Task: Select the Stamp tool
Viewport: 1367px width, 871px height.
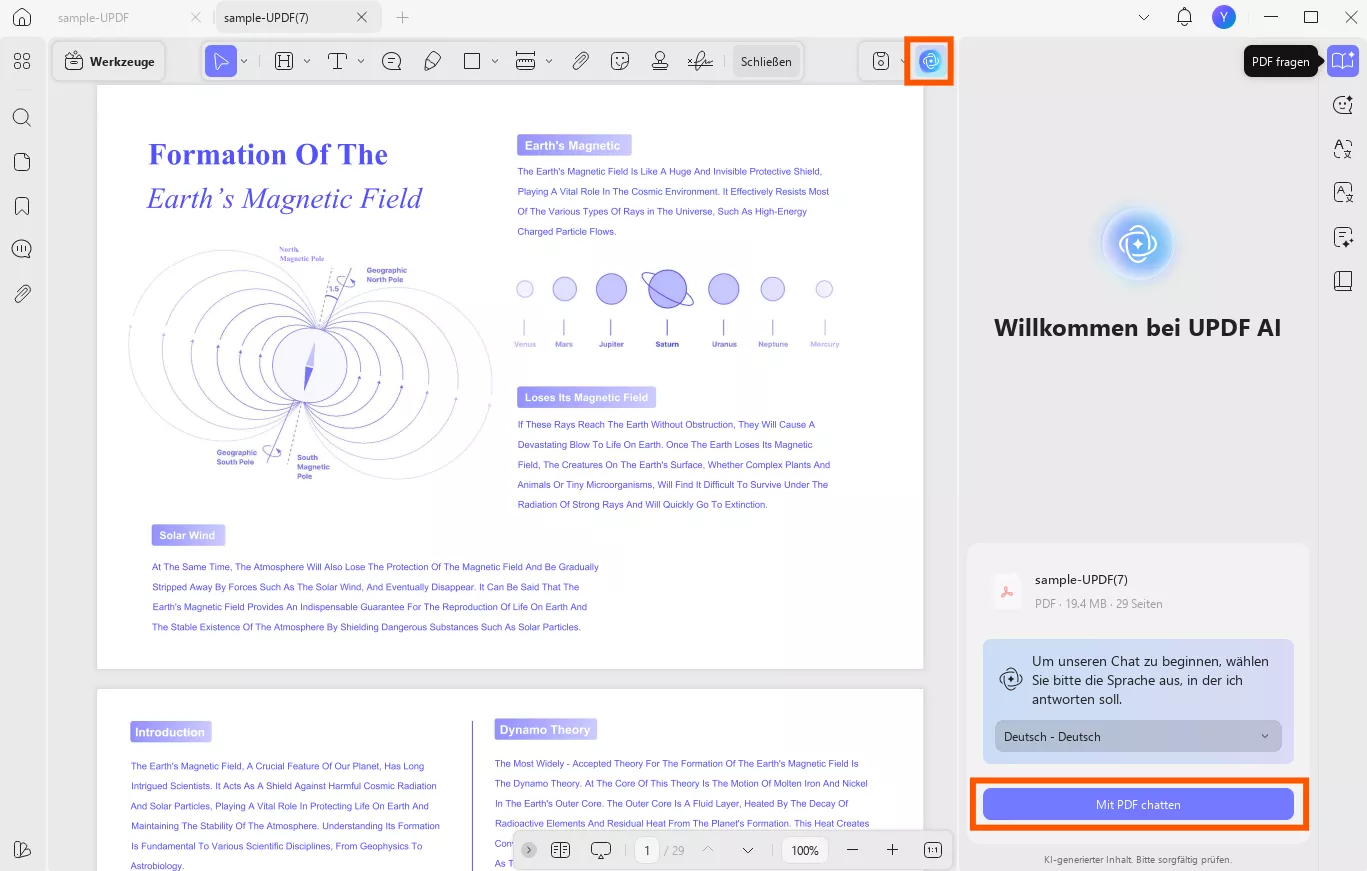Action: [x=660, y=61]
